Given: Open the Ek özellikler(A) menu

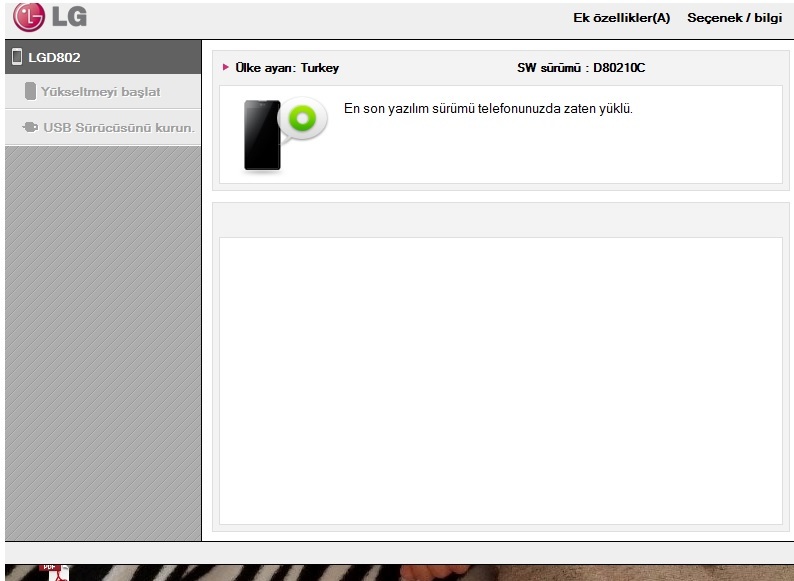Looking at the screenshot, I should pos(621,18).
